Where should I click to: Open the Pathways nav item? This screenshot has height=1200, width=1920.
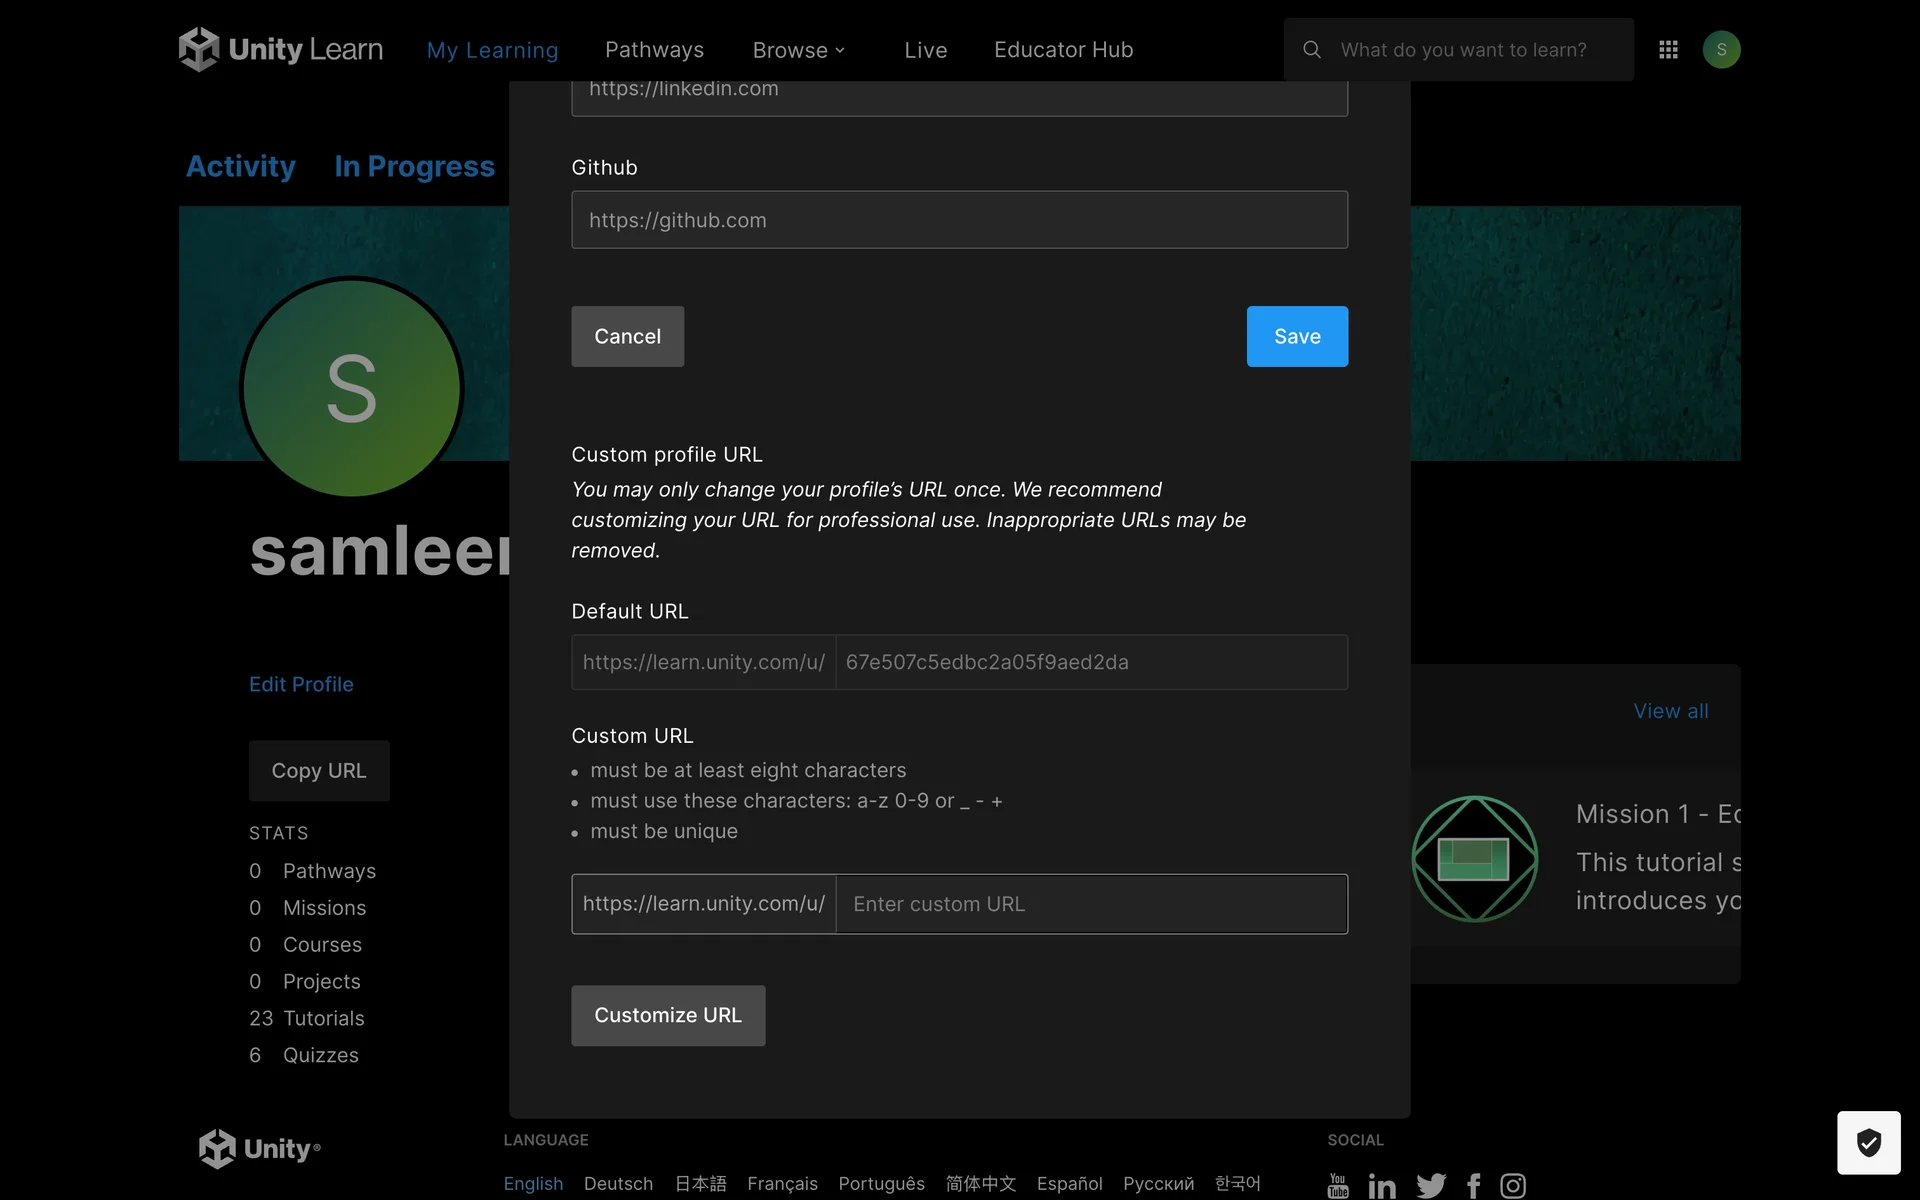(x=654, y=50)
